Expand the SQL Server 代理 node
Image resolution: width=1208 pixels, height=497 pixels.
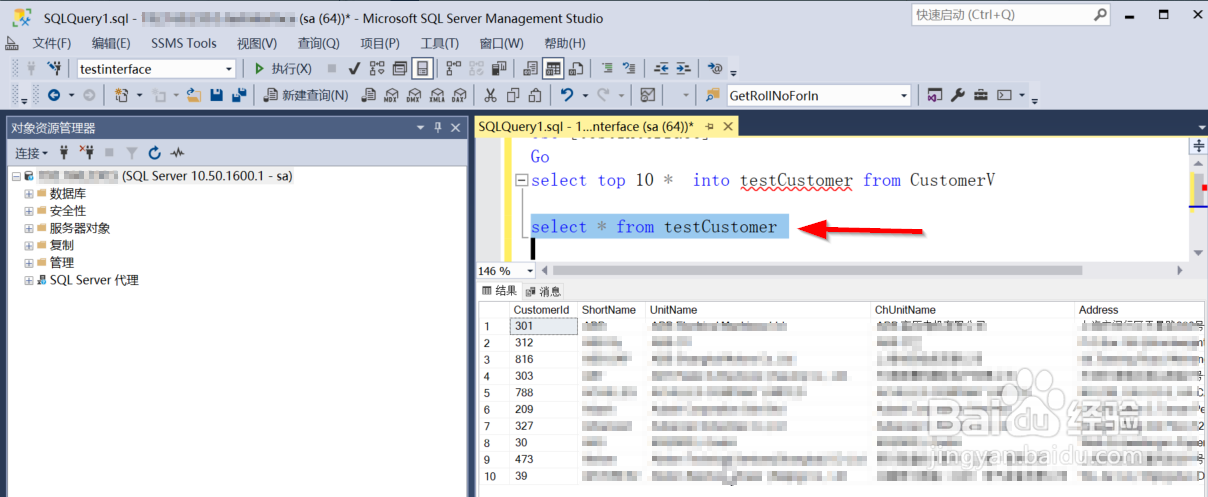[29, 280]
